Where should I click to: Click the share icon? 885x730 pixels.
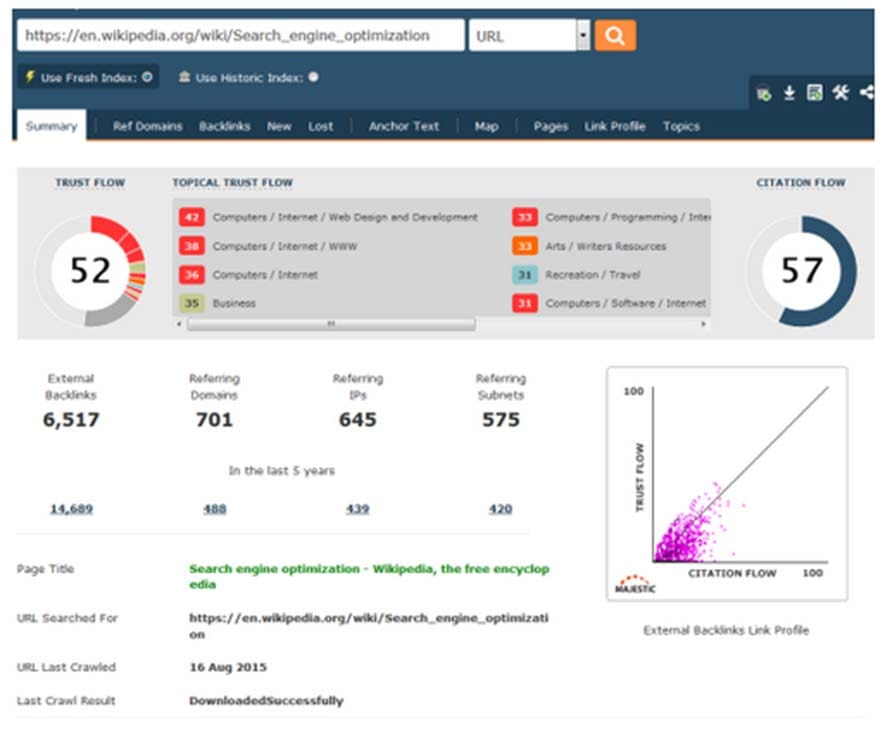point(867,92)
